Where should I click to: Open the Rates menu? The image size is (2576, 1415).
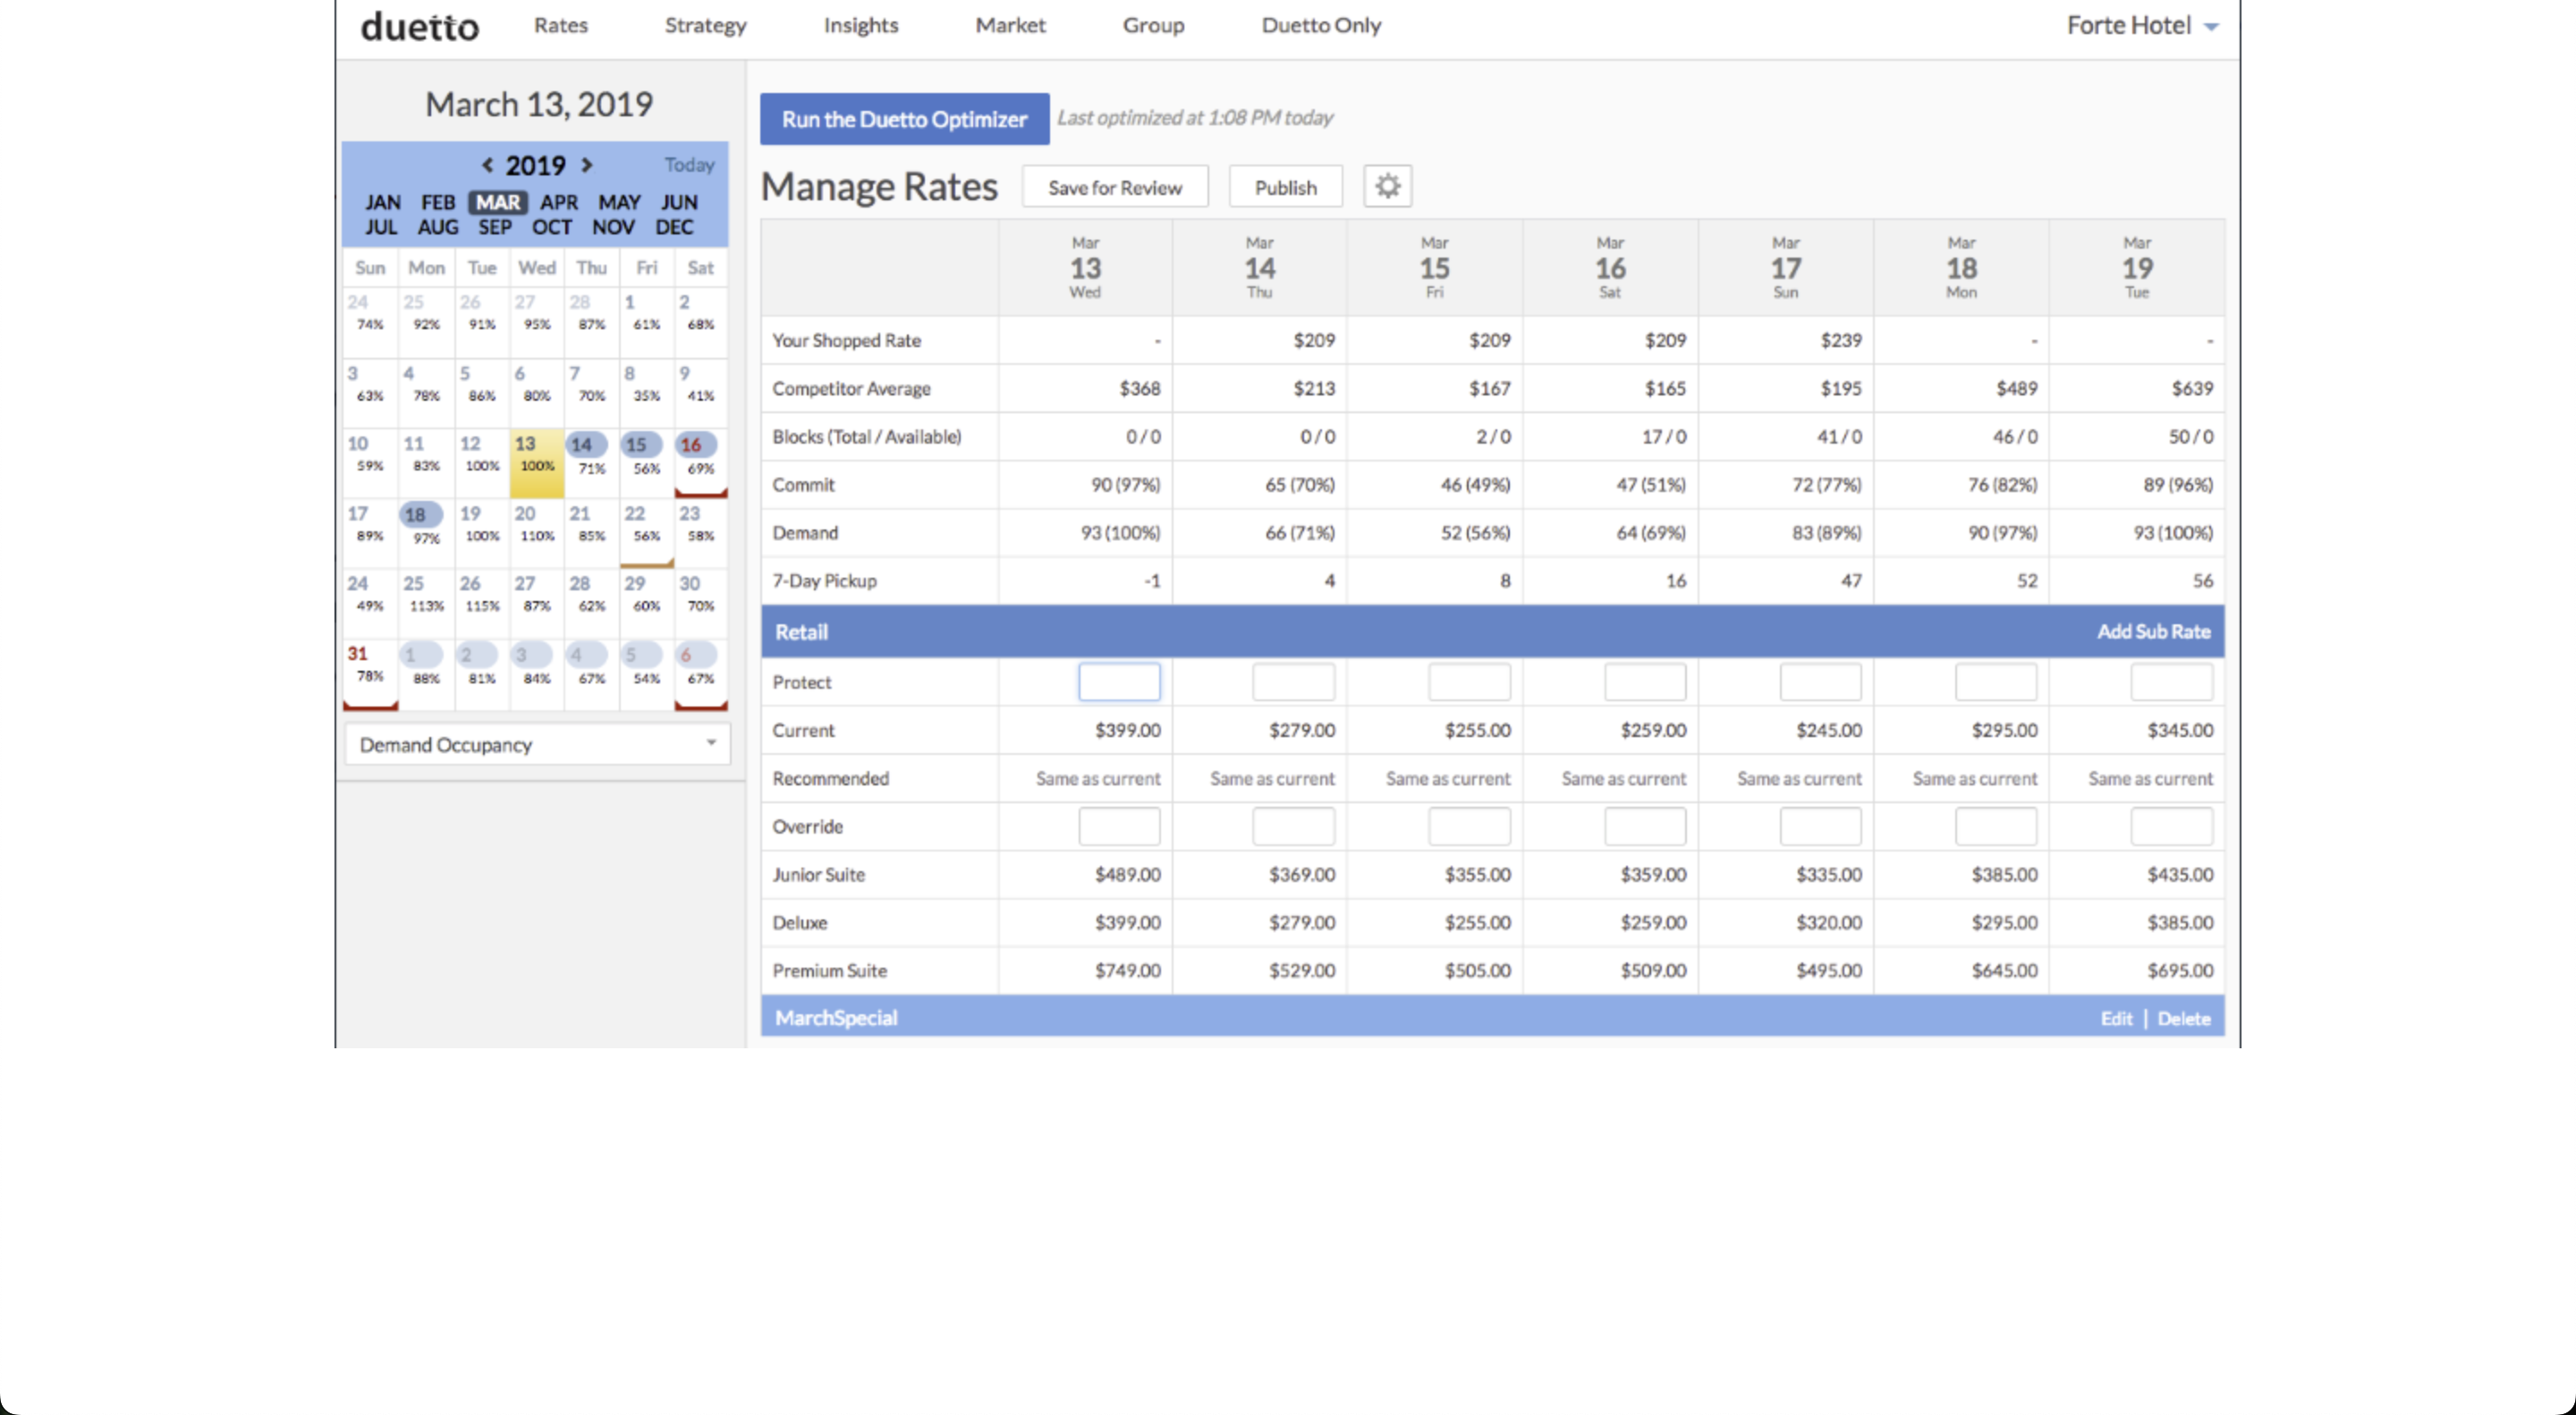[560, 25]
